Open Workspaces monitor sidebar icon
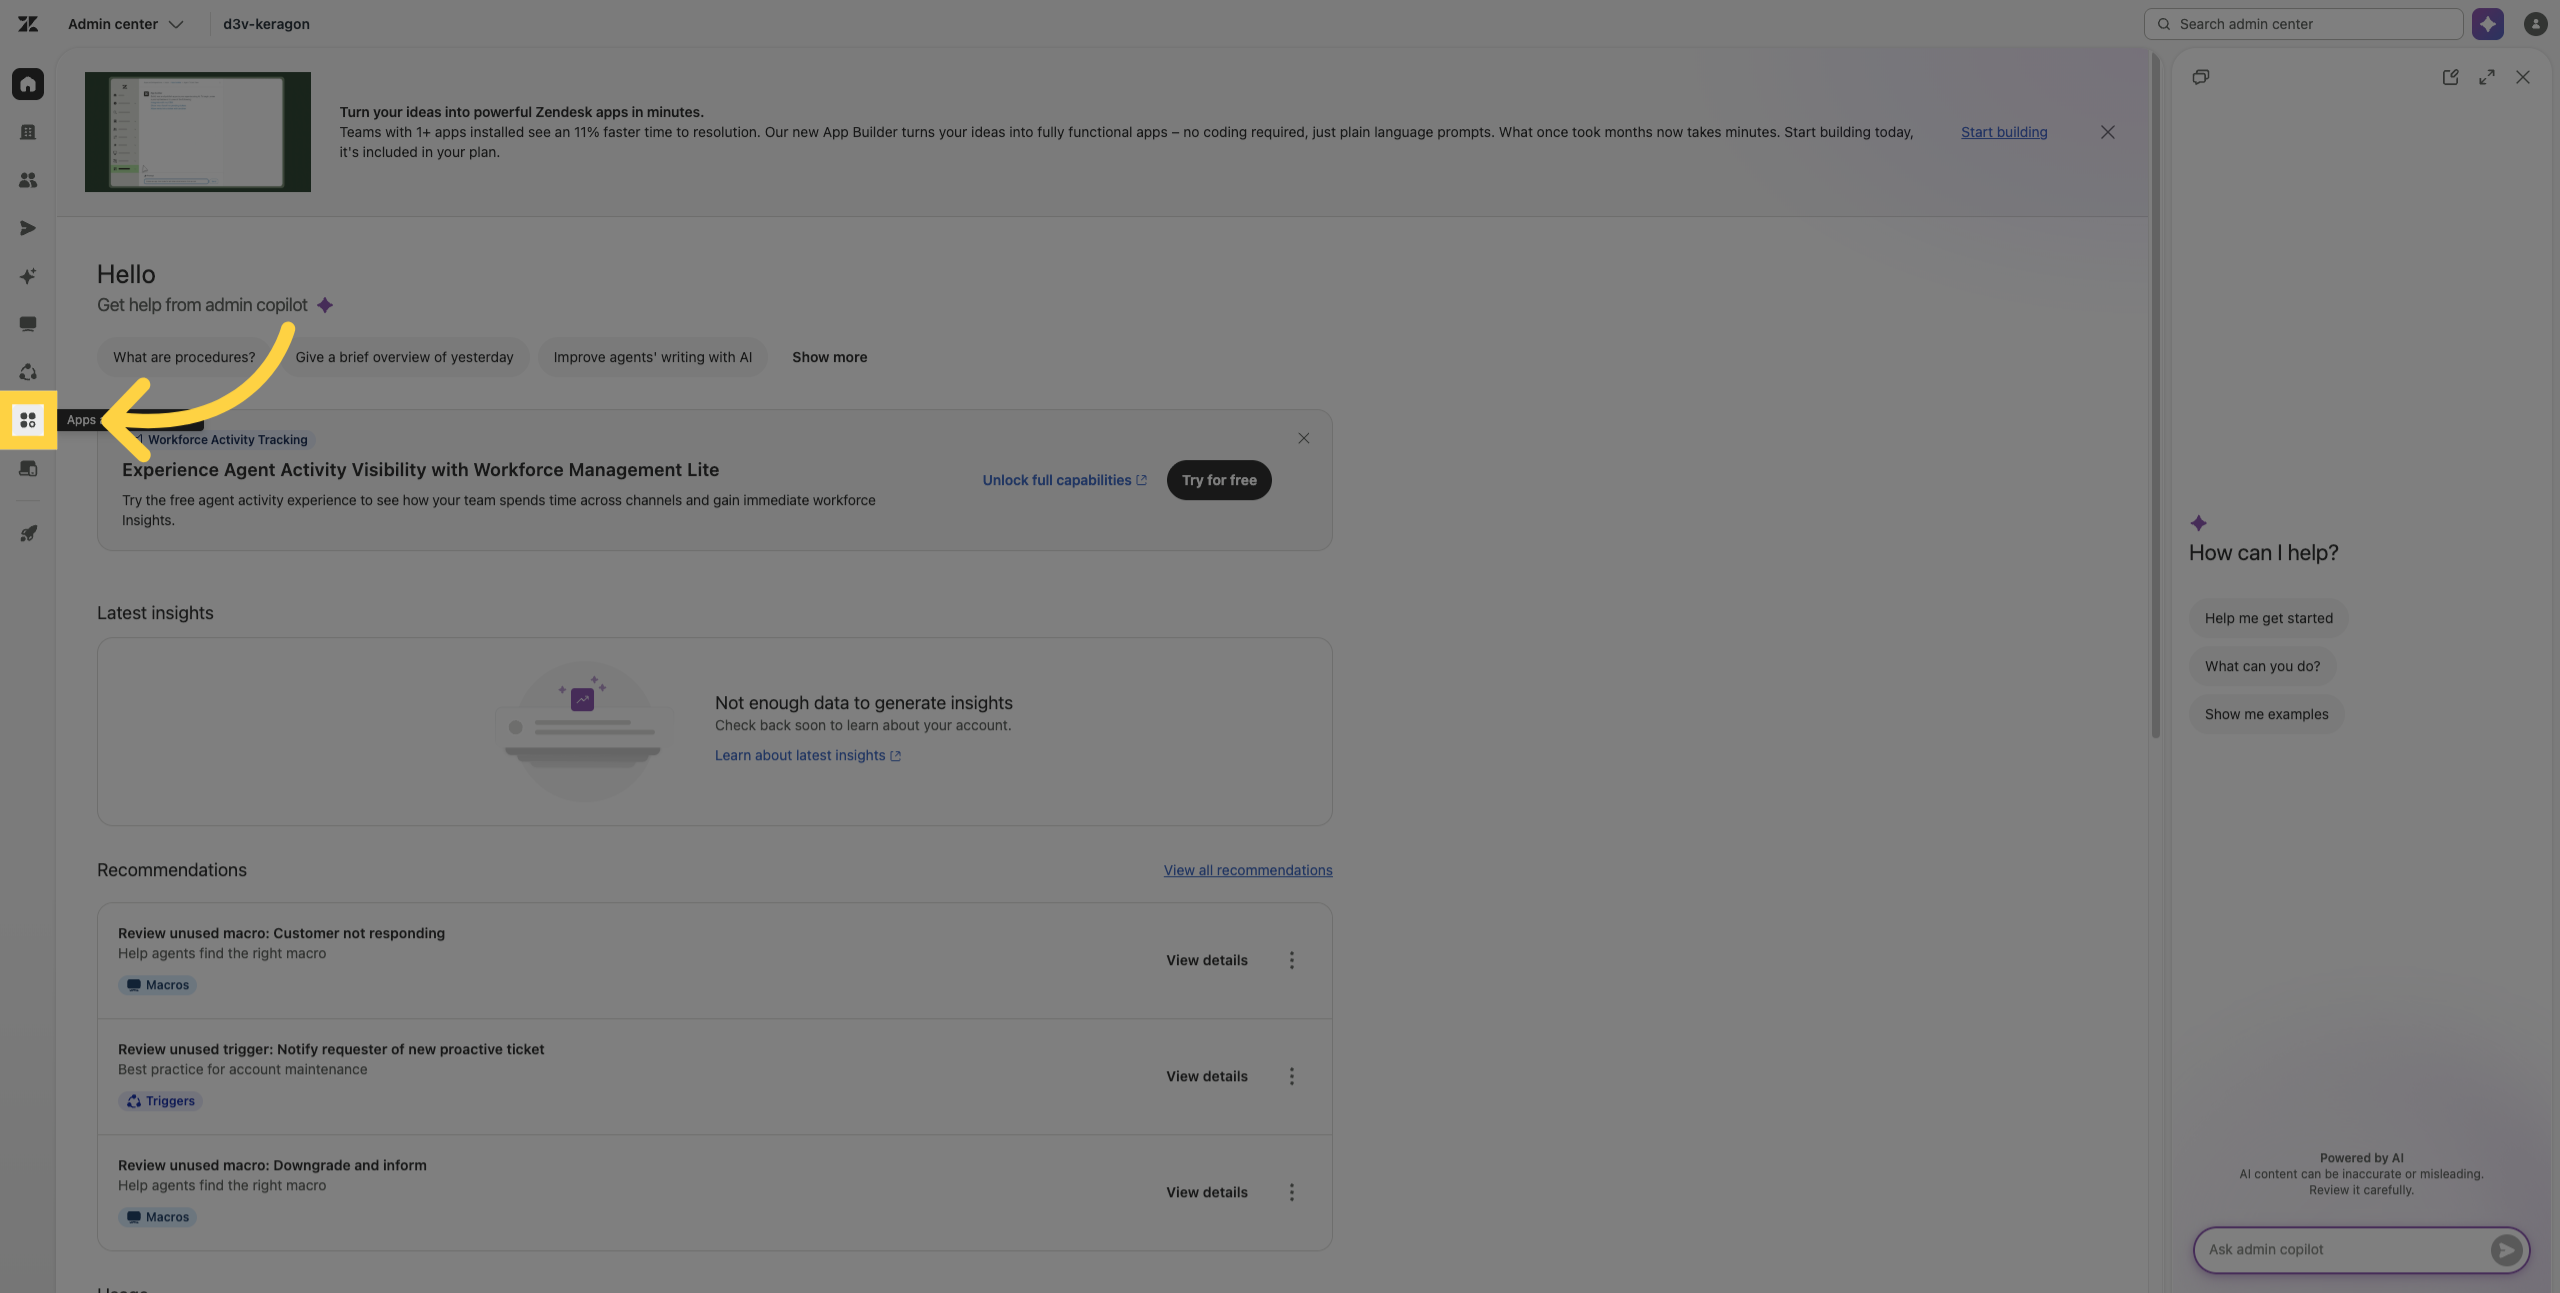 [x=28, y=324]
